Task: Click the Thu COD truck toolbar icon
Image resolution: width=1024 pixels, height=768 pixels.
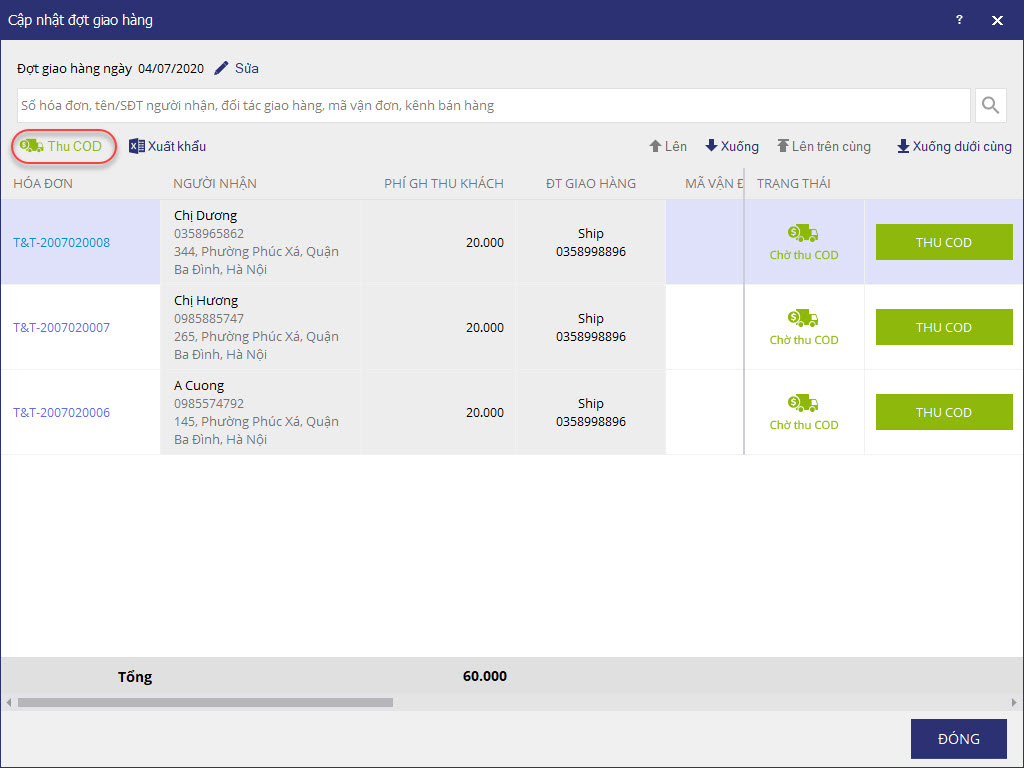Action: pos(32,146)
